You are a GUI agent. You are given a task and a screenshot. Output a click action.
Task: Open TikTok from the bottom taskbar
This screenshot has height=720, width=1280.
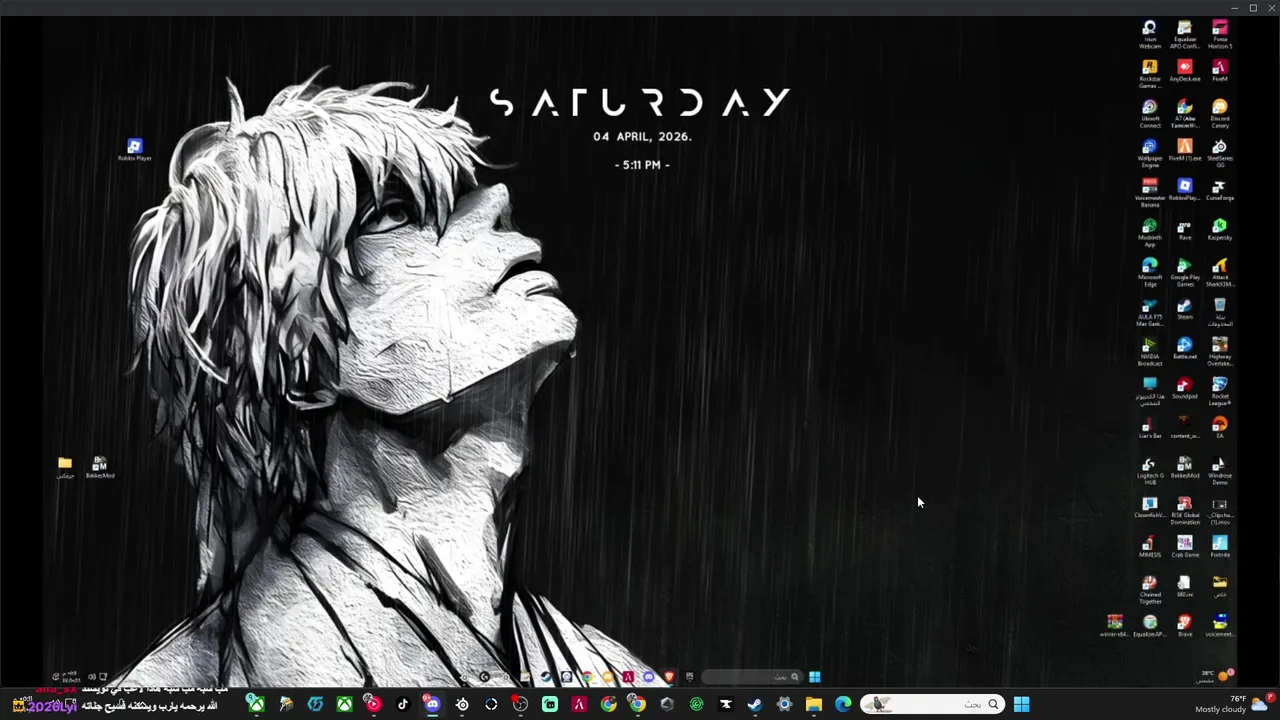coord(403,704)
